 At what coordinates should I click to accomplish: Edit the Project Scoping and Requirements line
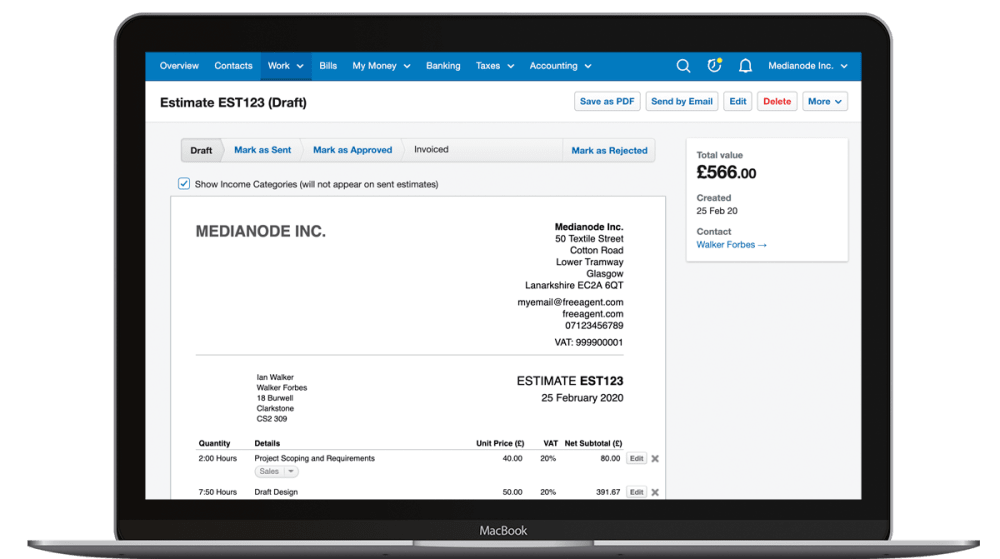coord(636,458)
